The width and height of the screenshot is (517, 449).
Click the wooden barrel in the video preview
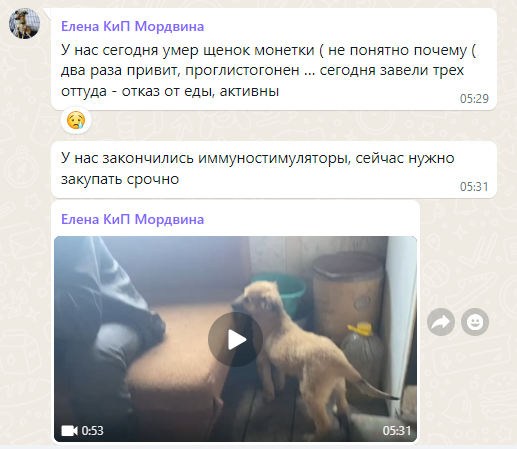(348, 293)
